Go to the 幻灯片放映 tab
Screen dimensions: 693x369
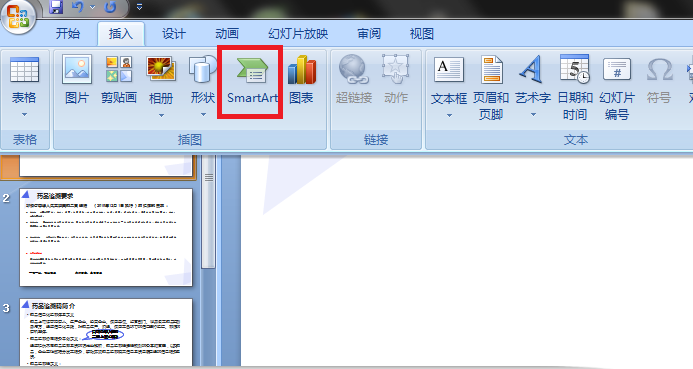pos(298,34)
